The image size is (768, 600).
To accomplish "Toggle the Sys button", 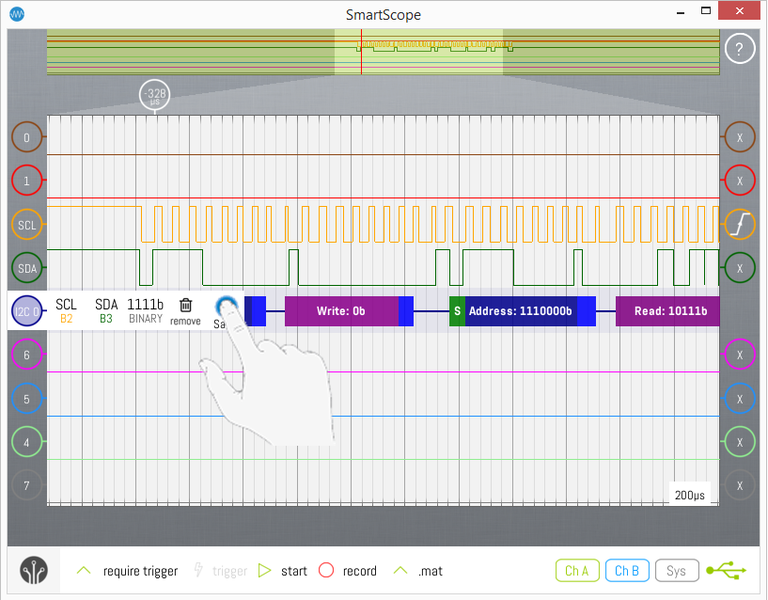I will [x=676, y=571].
